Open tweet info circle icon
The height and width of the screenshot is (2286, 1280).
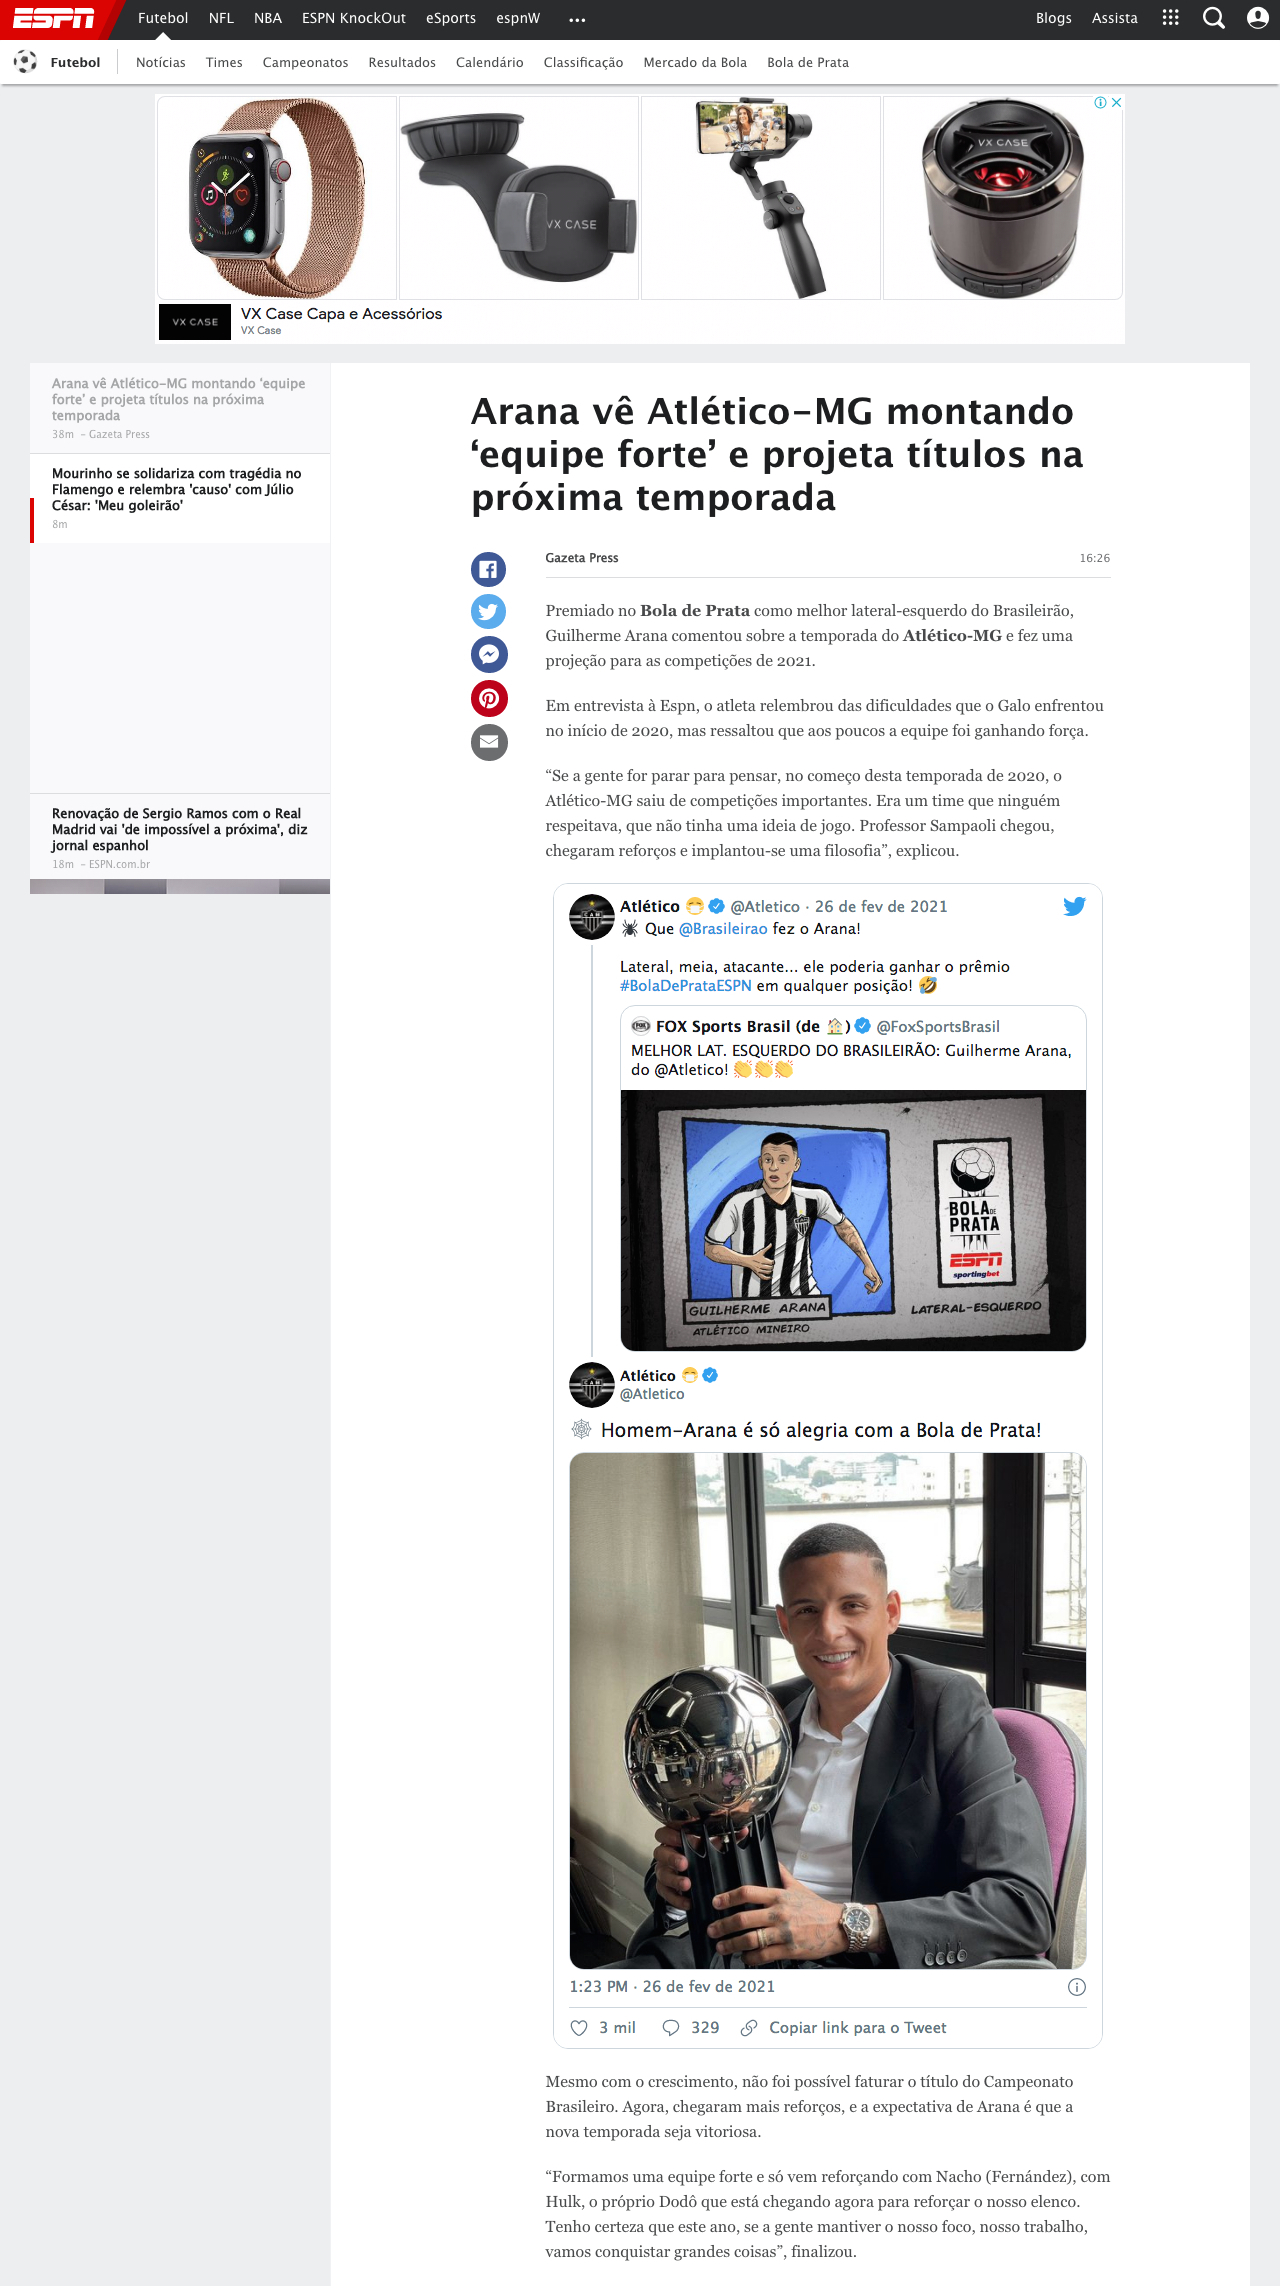(1077, 1986)
